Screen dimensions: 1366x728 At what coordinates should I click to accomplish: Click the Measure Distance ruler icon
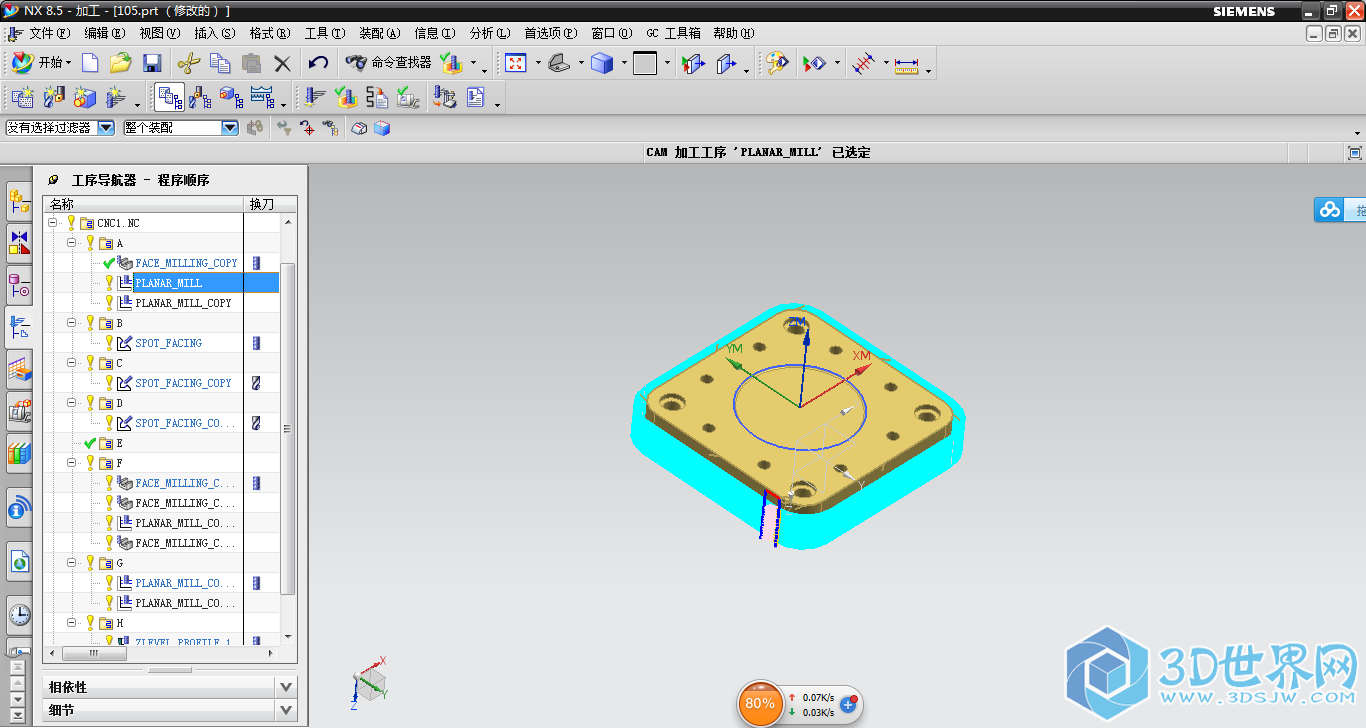907,65
